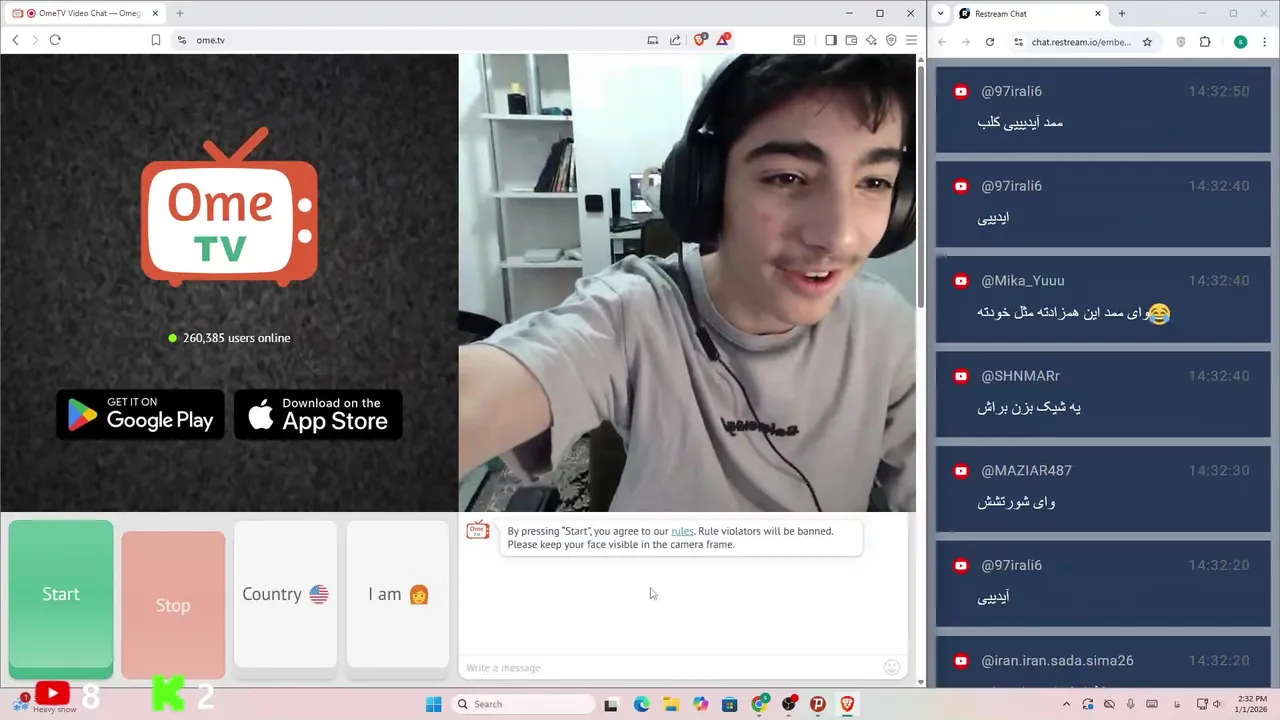Screen dimensions: 1280x720
Task: Click the cast media icon in address bar
Action: click(x=653, y=40)
